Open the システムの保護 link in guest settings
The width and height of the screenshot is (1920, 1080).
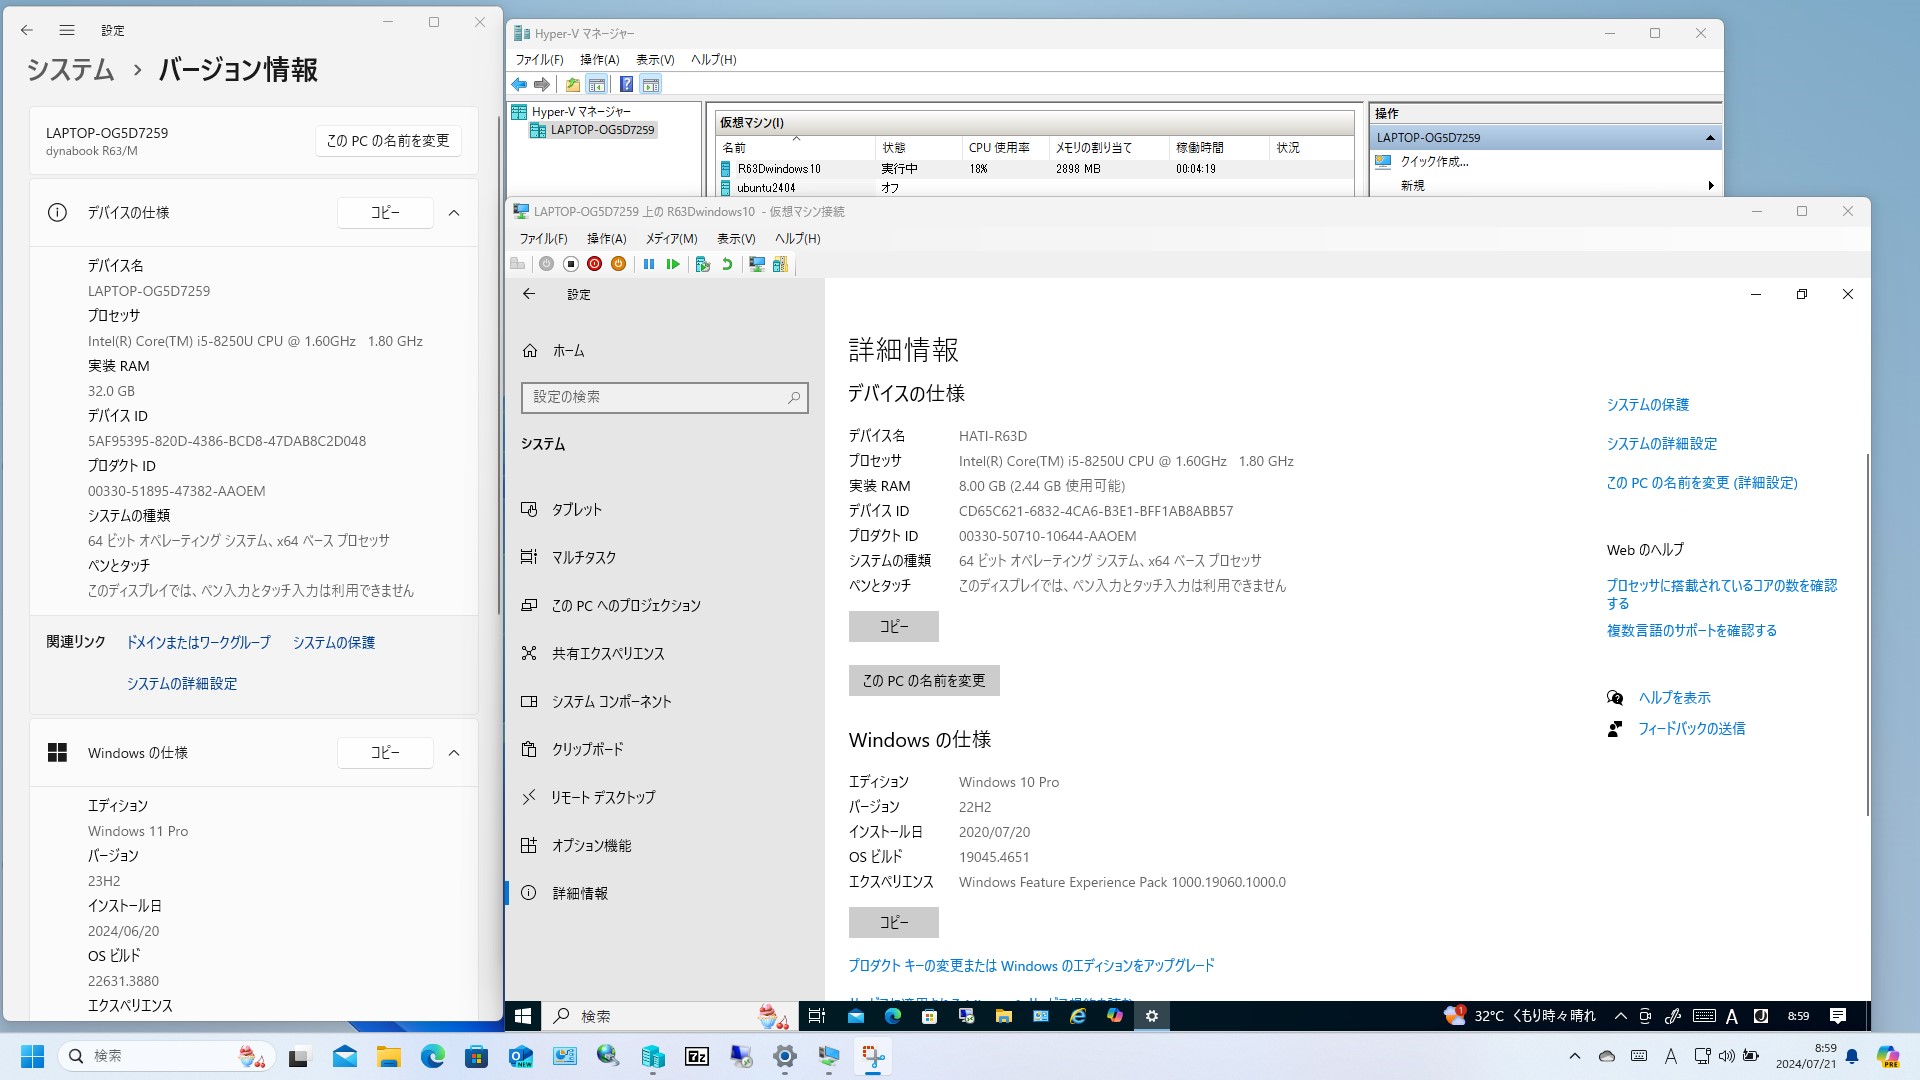[x=1647, y=405]
